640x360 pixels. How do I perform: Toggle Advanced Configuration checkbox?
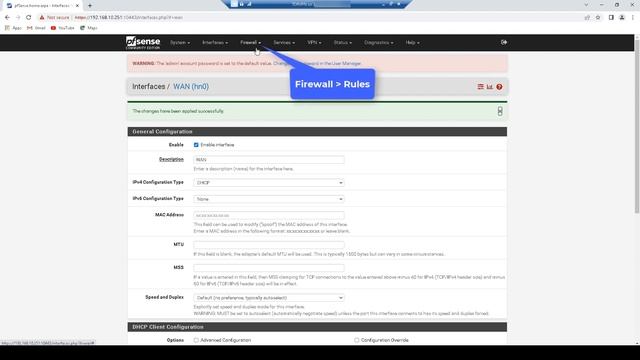click(x=196, y=340)
